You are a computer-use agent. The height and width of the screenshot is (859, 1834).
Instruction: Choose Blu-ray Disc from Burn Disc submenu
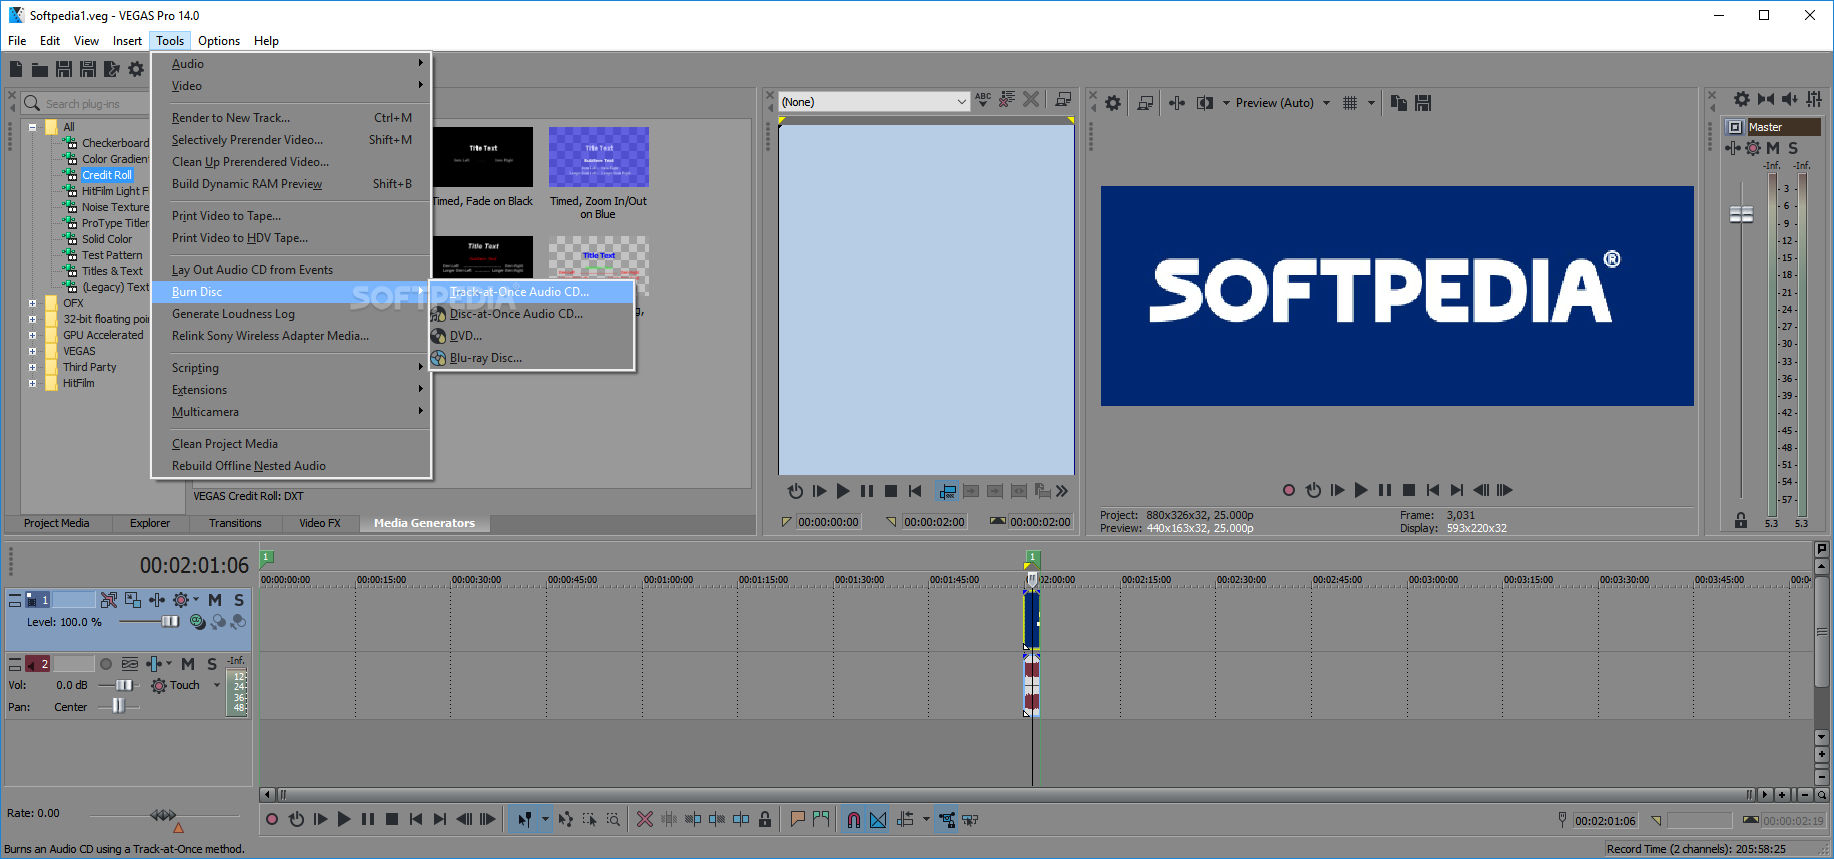tap(533, 358)
